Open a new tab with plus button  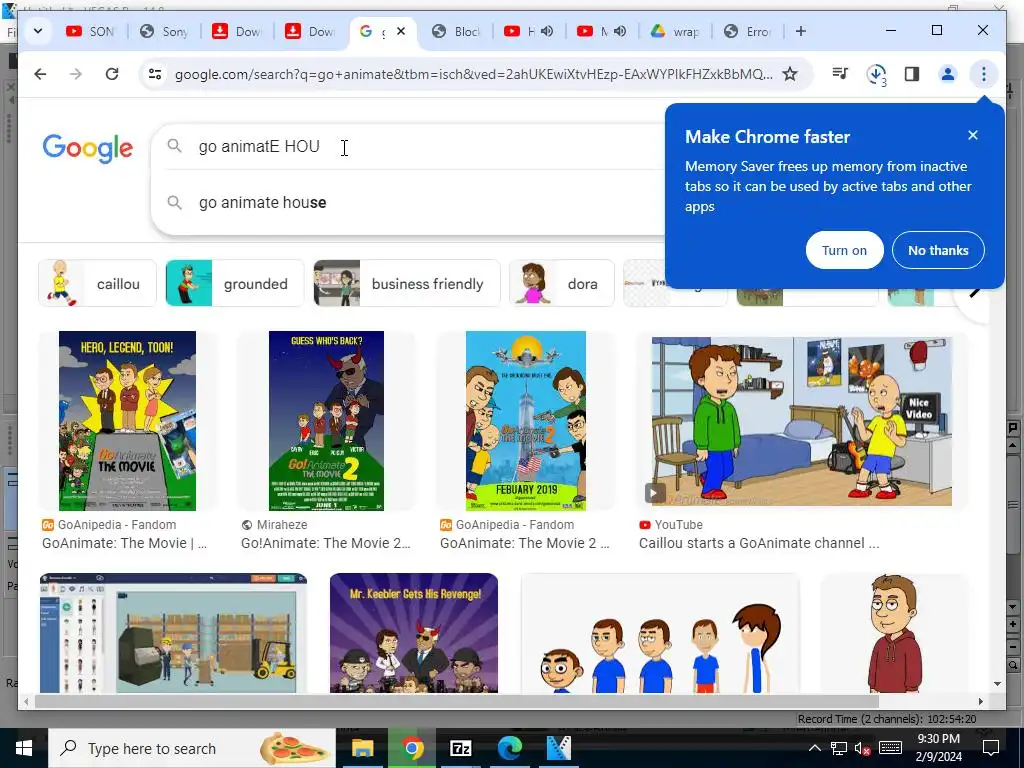tap(801, 31)
